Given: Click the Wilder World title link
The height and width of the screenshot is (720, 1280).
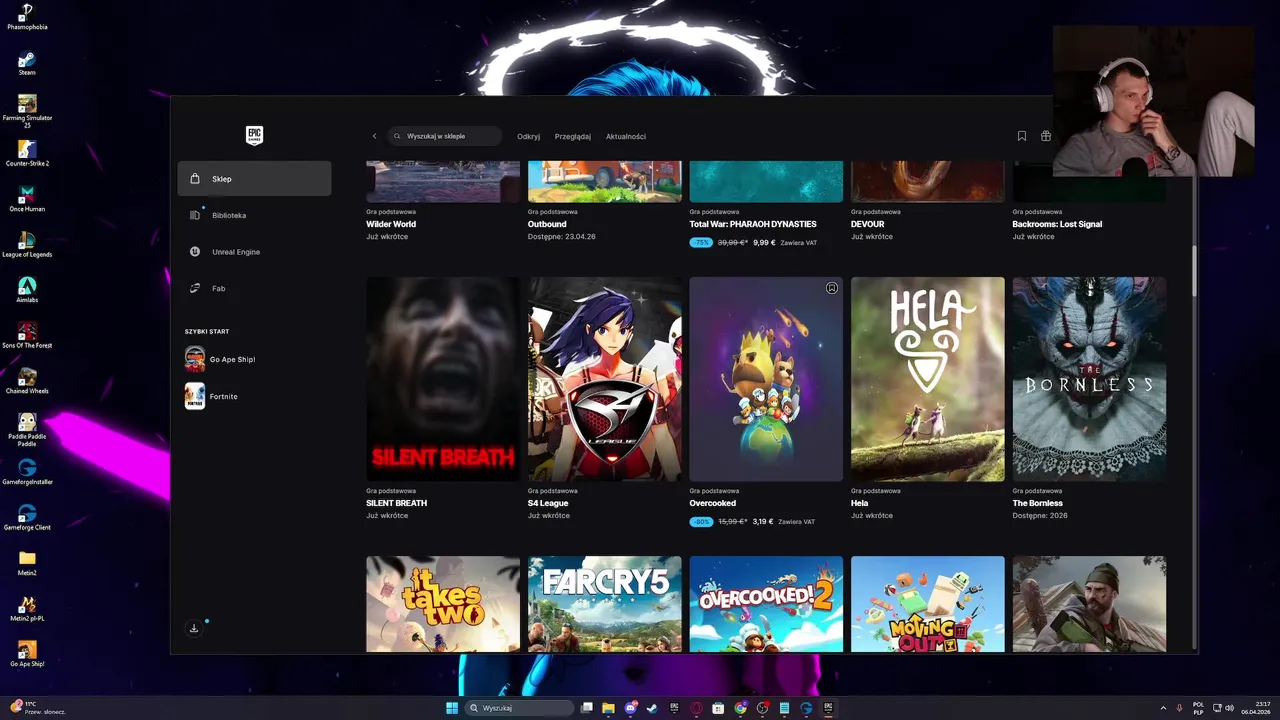Looking at the screenshot, I should (x=391, y=224).
